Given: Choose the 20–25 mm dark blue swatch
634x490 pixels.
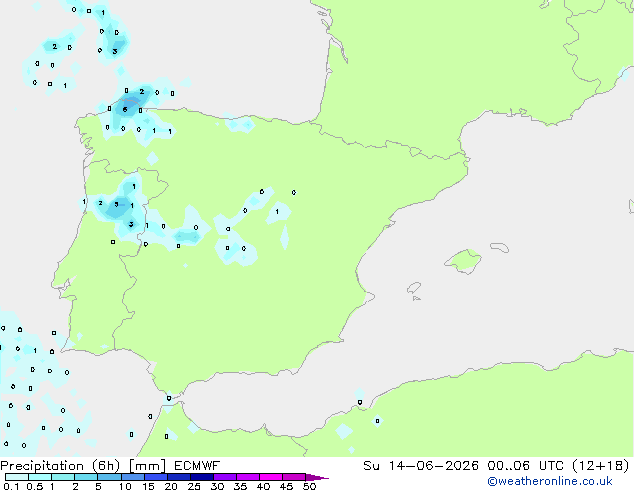Looking at the screenshot, I should pos(179,477).
